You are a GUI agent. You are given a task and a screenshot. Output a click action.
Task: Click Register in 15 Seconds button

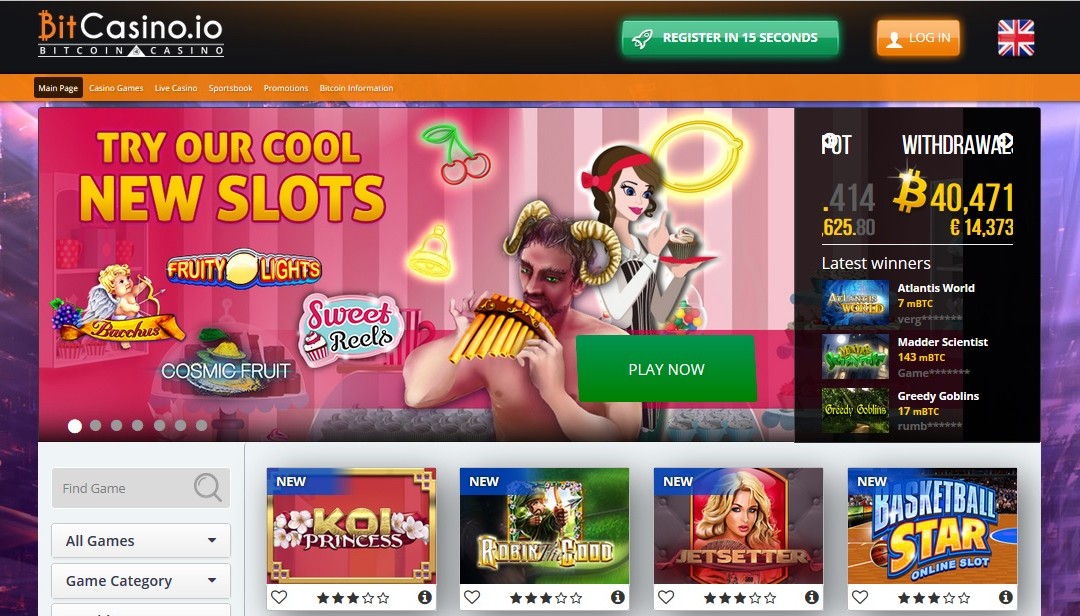point(730,38)
